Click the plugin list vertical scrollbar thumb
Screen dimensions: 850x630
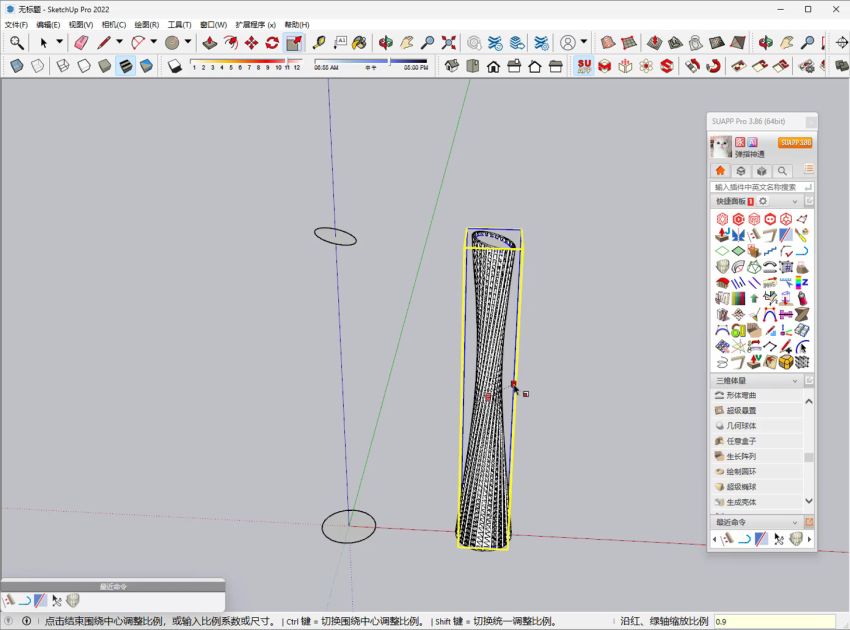809,457
